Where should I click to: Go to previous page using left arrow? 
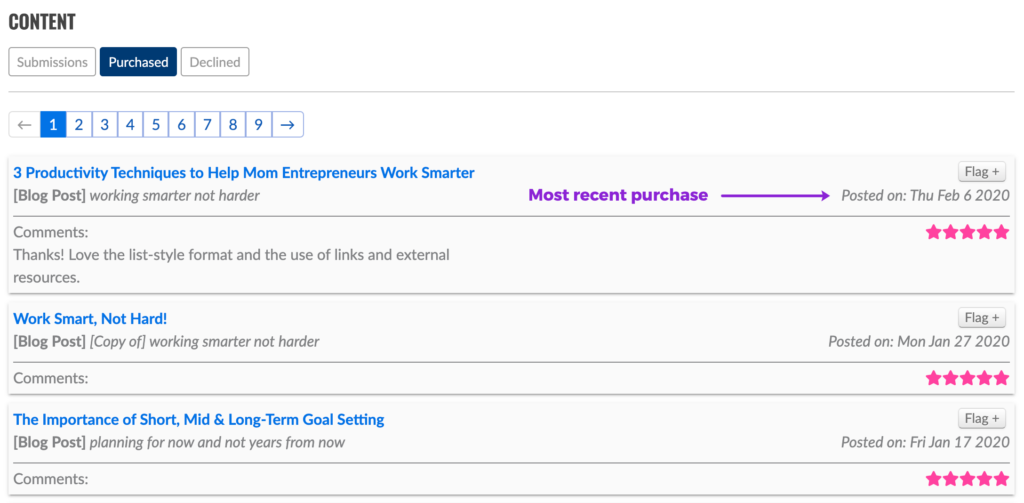click(25, 125)
